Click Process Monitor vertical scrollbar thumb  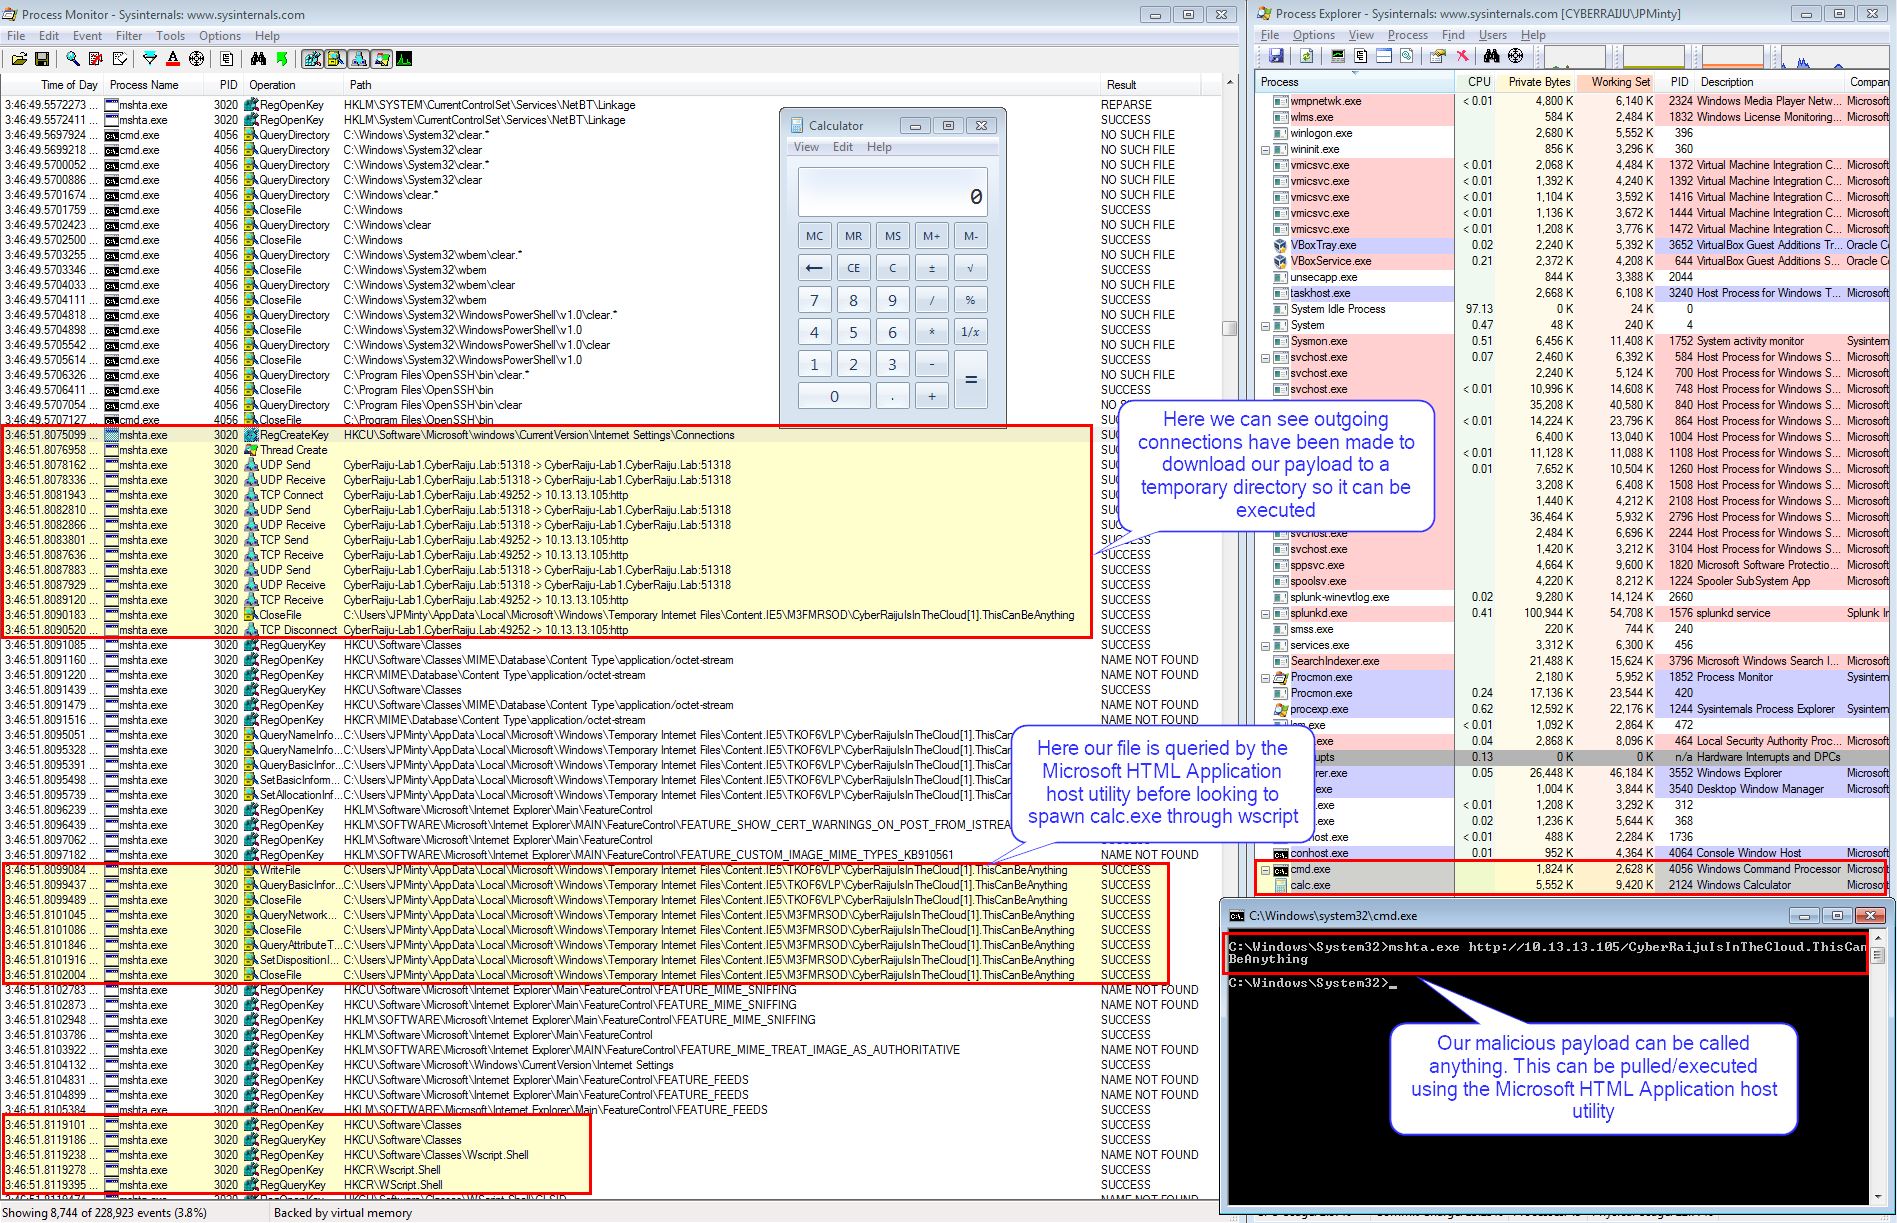1229,328
